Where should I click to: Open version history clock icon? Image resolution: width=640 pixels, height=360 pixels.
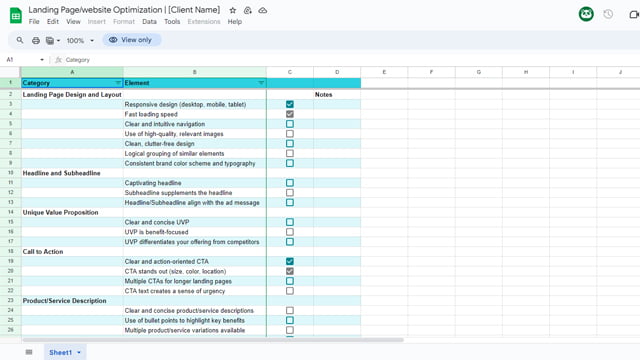[x=608, y=14]
